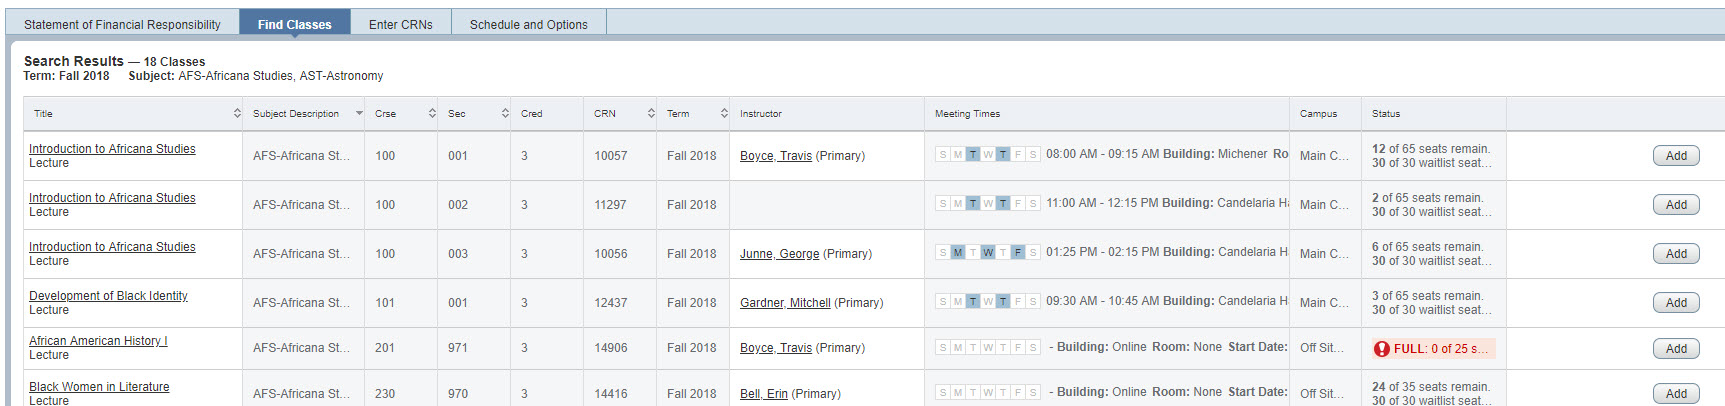1725x406 pixels.
Task: Click the highlighted F day box for CRN 10056
Action: (1018, 253)
